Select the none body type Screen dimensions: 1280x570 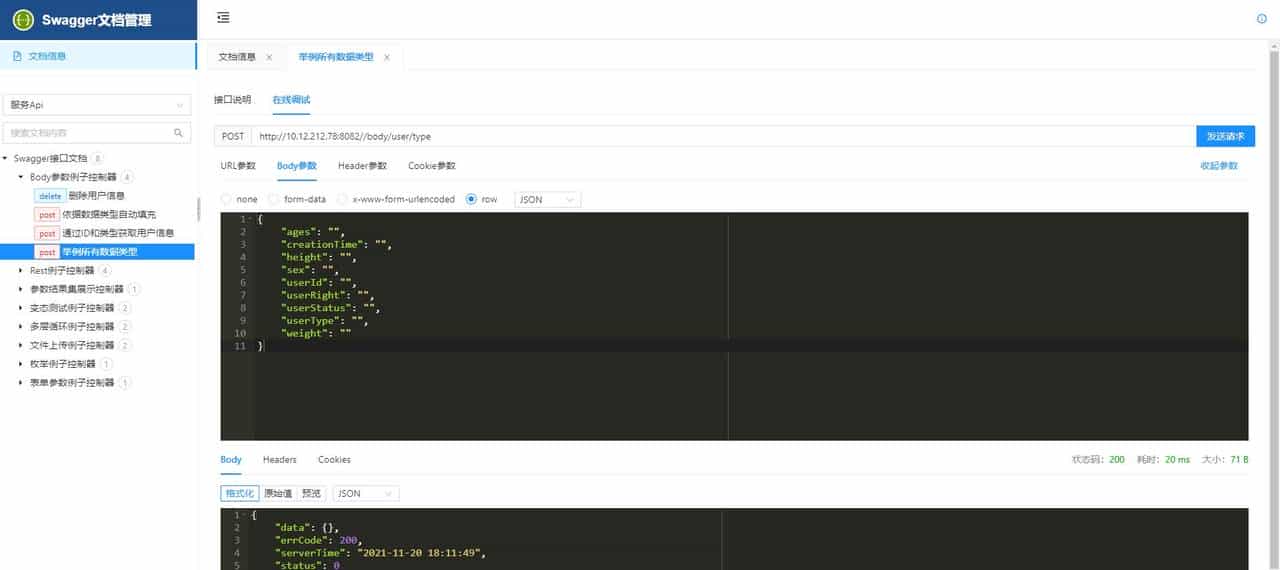pos(226,199)
